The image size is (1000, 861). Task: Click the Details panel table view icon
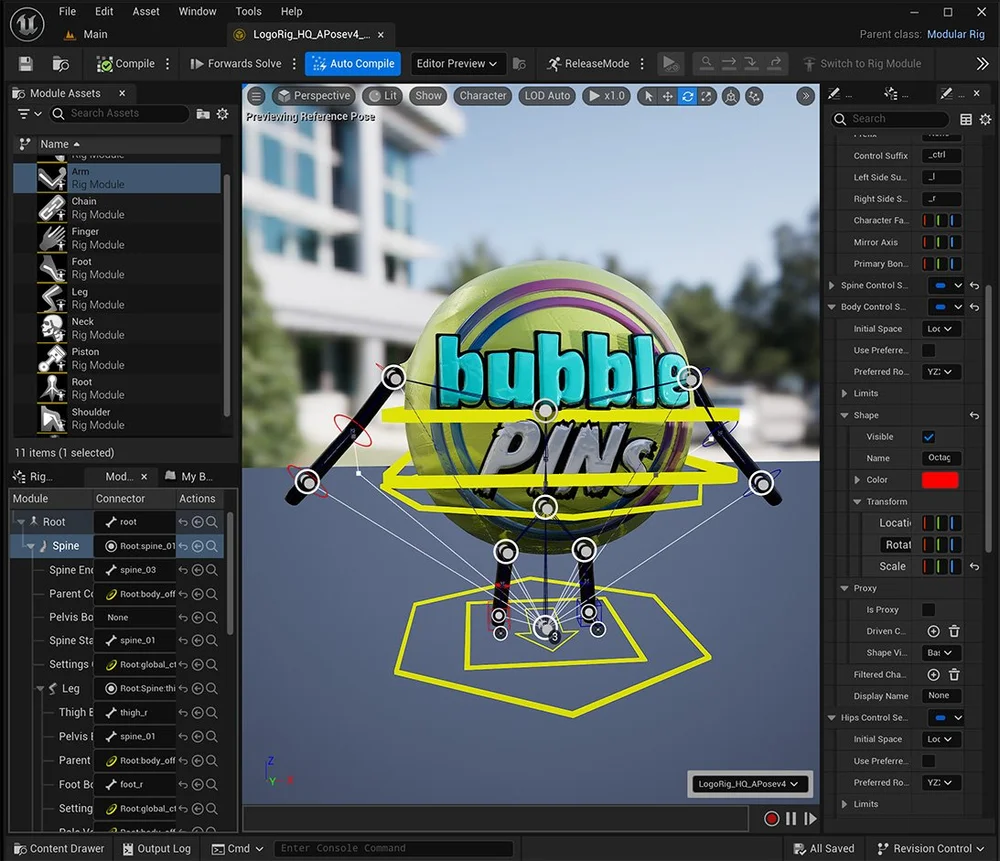pyautogui.click(x=966, y=119)
